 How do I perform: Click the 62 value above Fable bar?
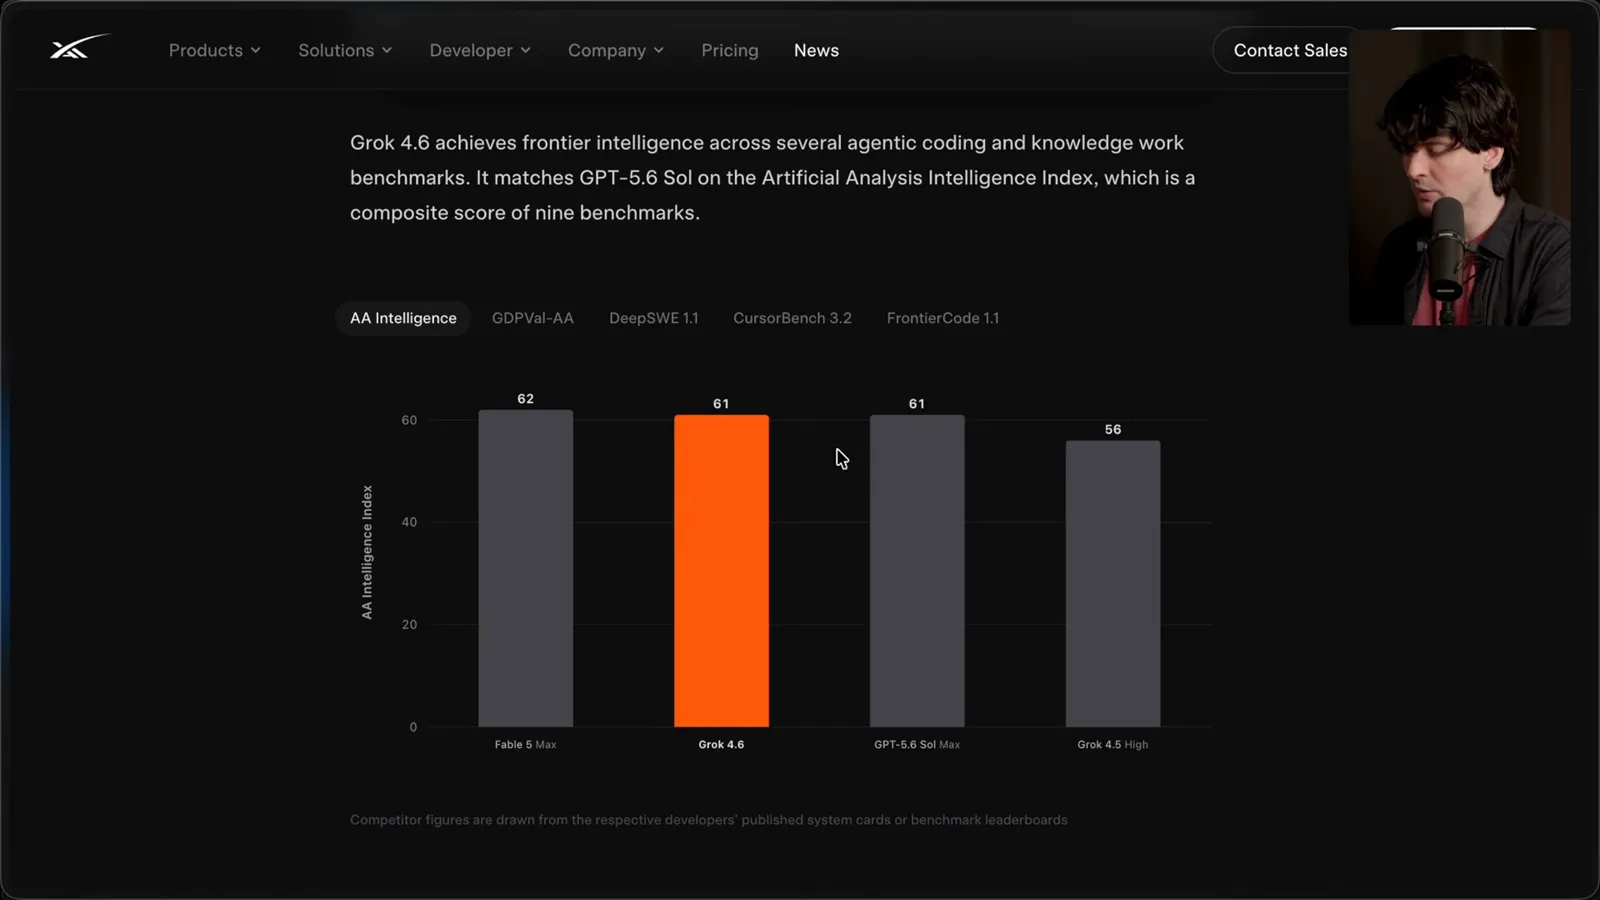525,398
